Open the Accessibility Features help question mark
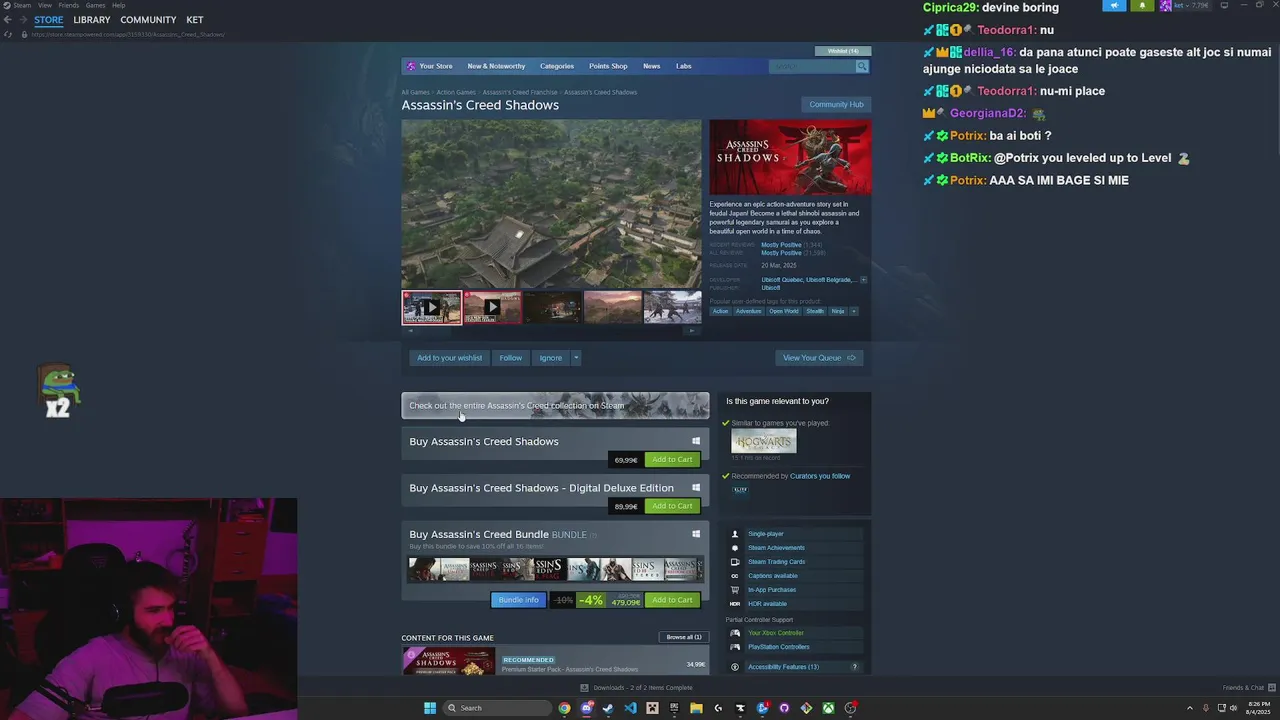 854,667
